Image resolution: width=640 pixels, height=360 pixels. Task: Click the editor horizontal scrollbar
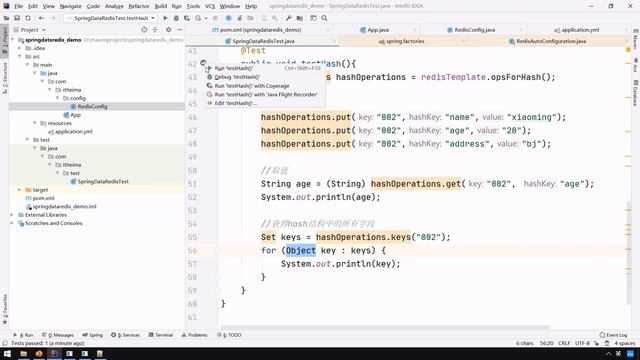pos(385,327)
